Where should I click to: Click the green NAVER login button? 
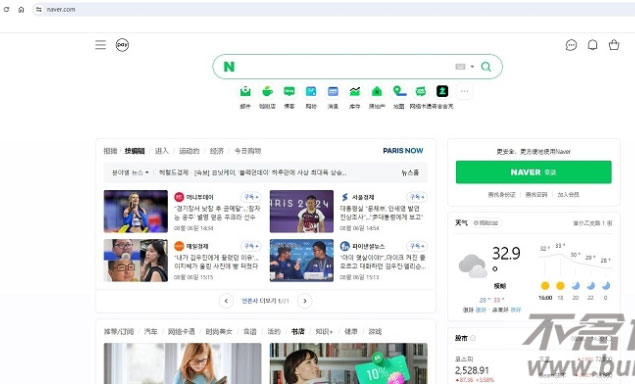[533, 172]
